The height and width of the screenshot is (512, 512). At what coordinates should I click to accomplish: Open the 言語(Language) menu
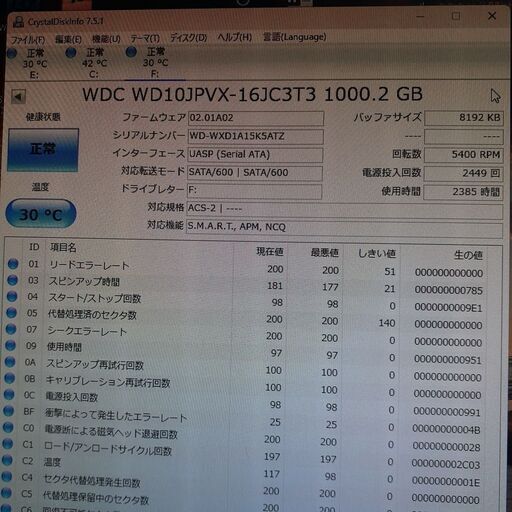[294, 37]
